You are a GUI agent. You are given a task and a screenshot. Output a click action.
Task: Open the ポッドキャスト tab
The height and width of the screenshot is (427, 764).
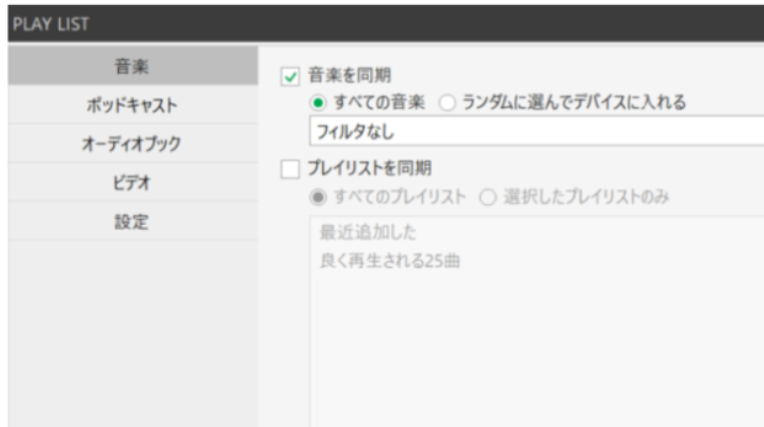tap(132, 105)
